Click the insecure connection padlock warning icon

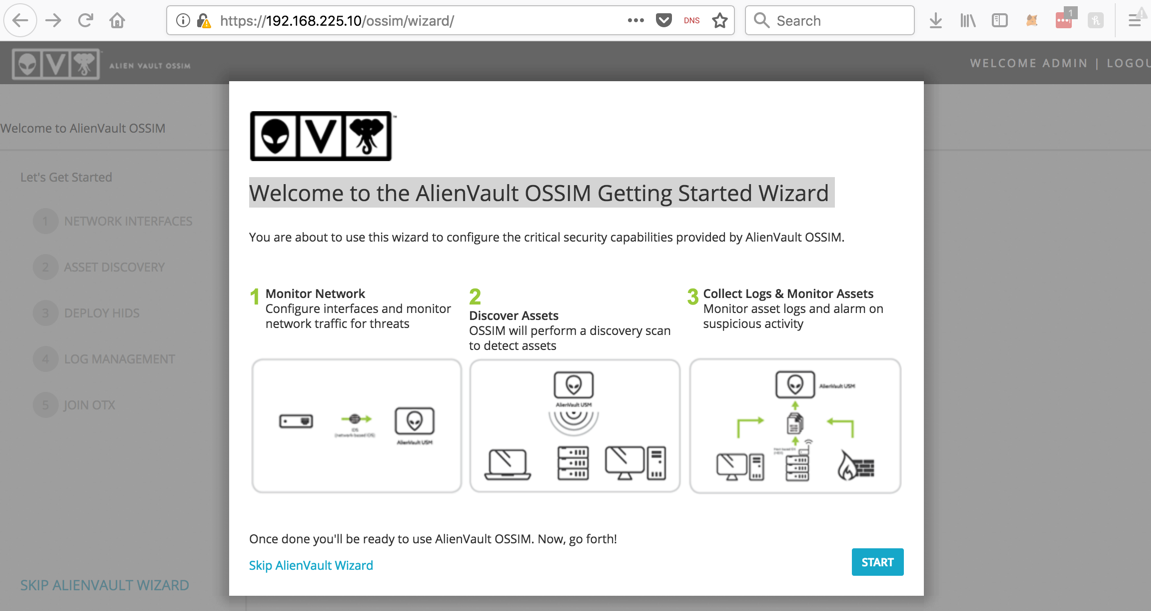point(203,21)
